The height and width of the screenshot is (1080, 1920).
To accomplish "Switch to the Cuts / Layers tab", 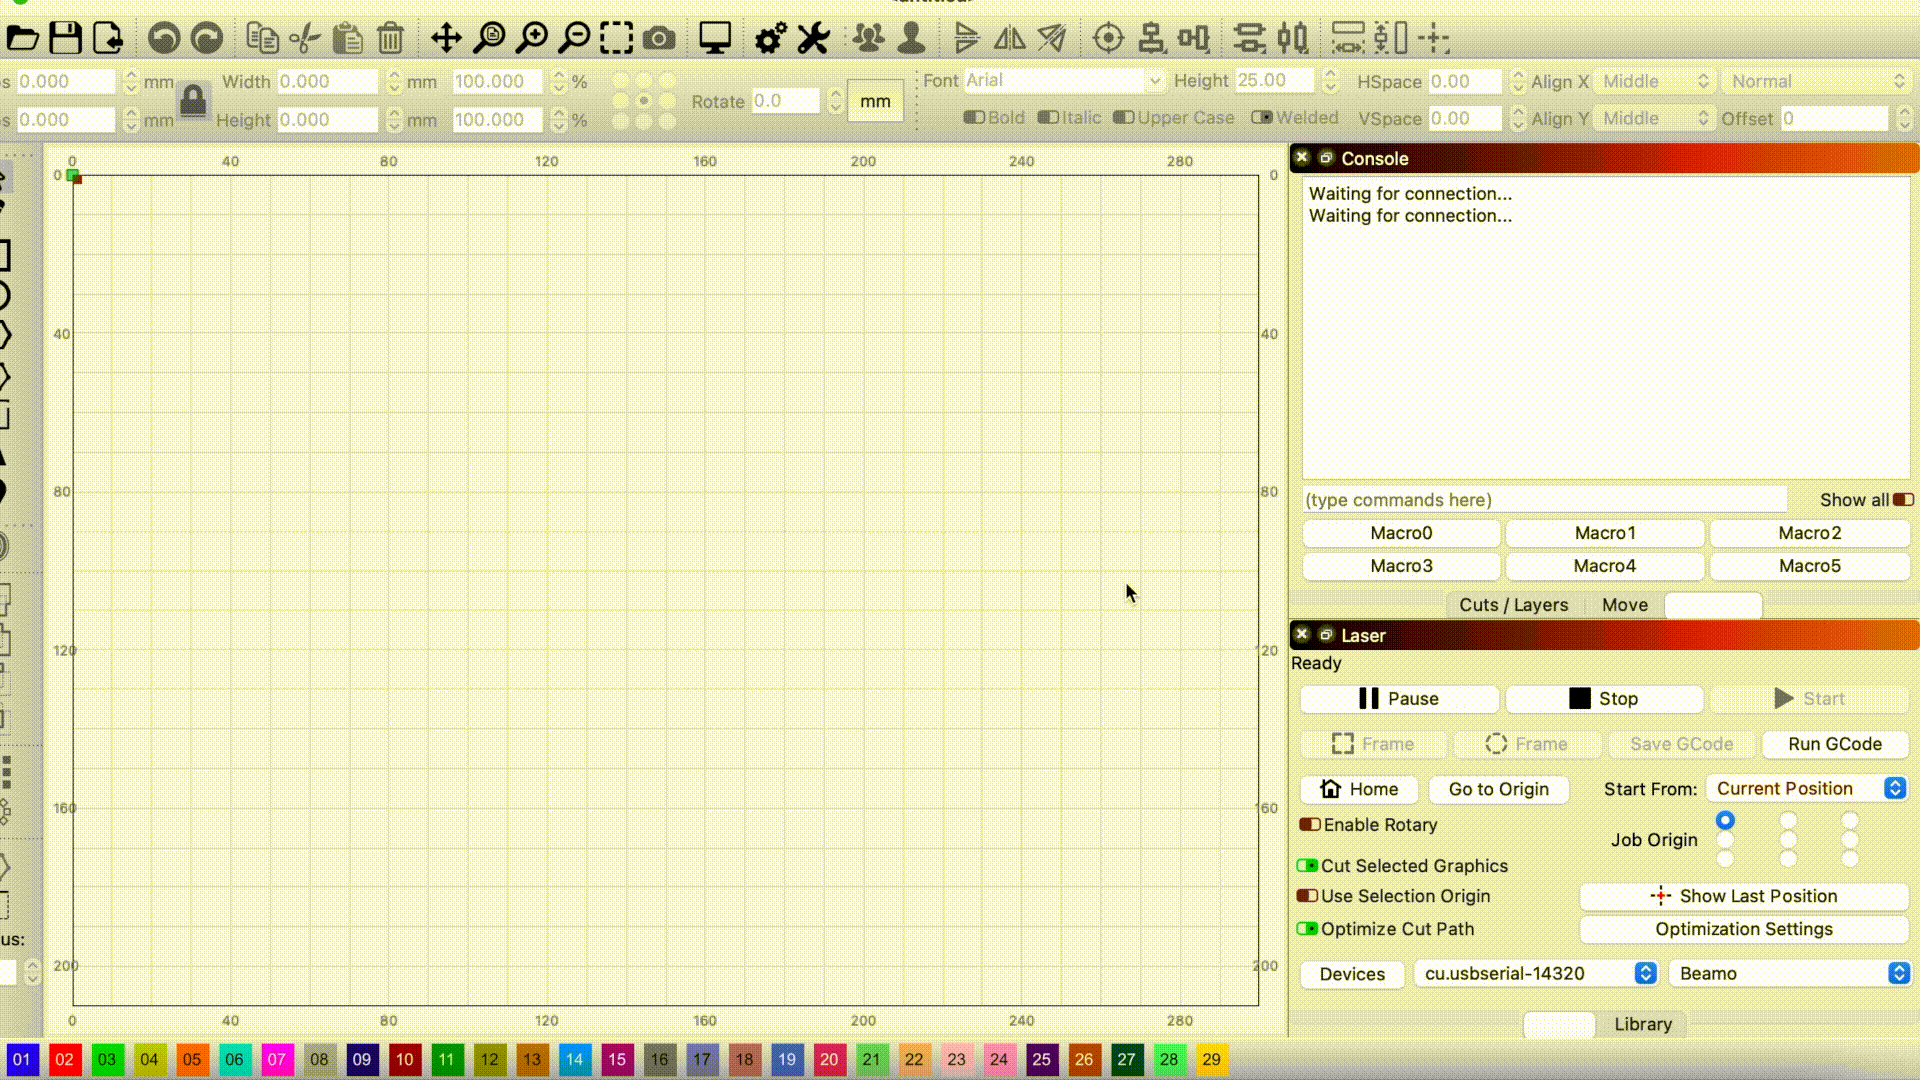I will [1513, 605].
